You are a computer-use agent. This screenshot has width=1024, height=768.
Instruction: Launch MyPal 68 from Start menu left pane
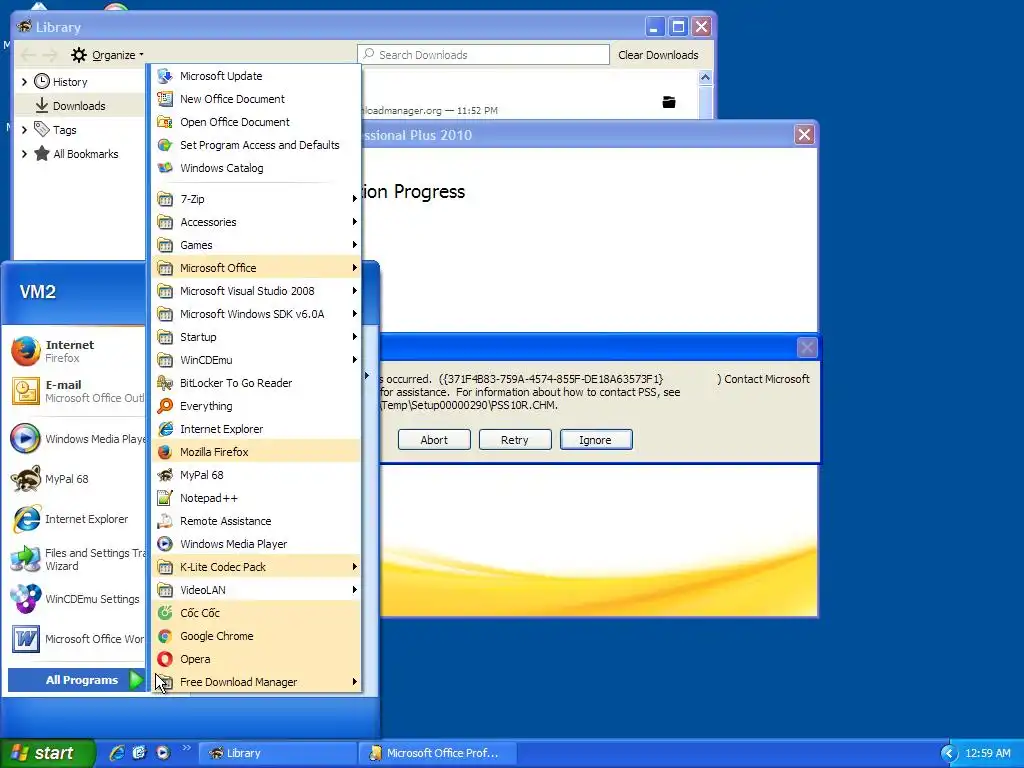[77, 479]
